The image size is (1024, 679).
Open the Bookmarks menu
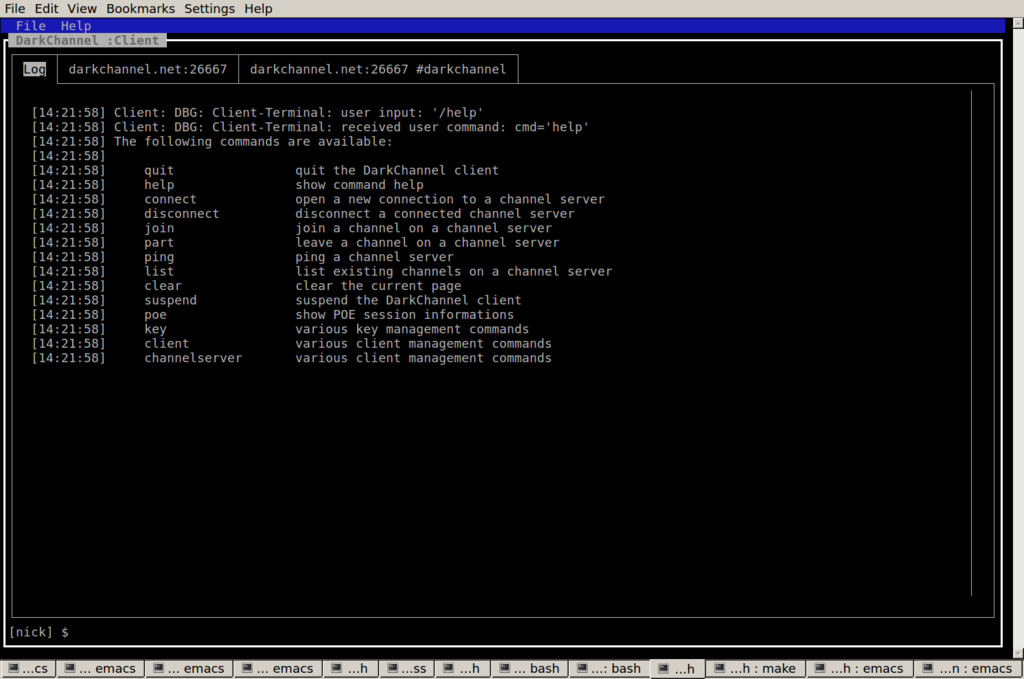point(140,9)
